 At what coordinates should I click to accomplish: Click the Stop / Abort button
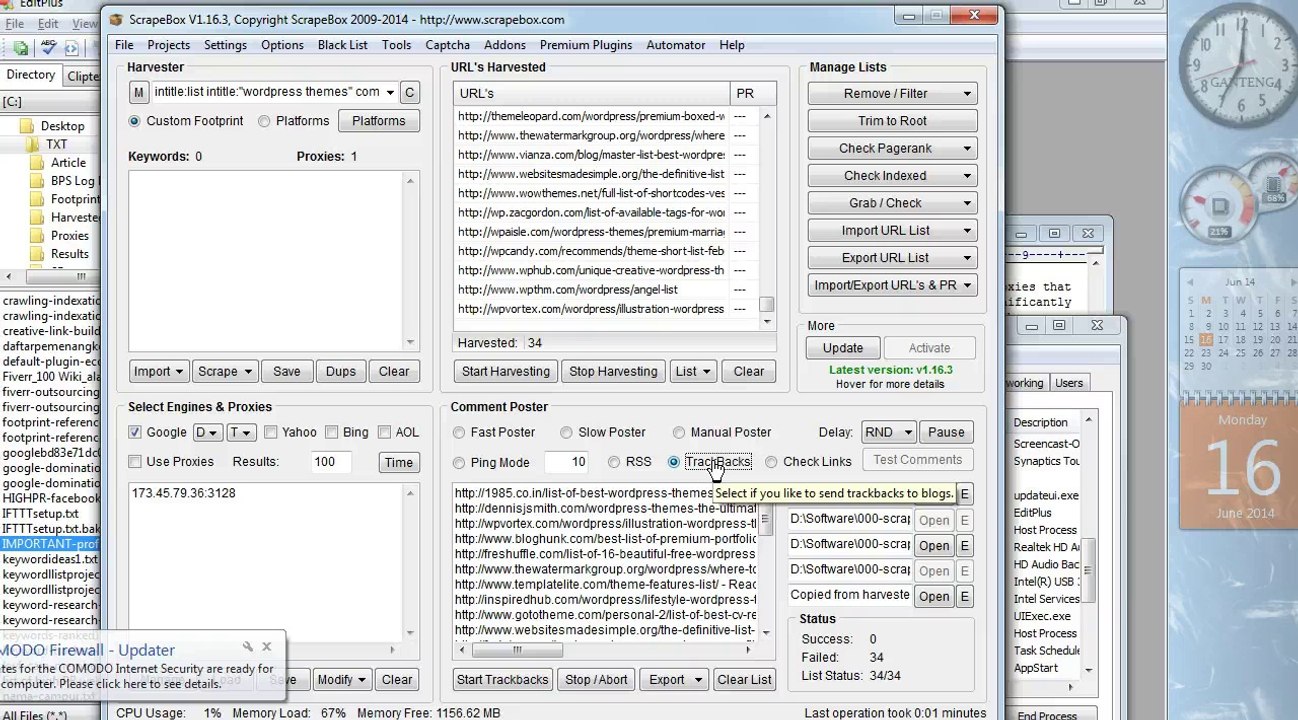pyautogui.click(x=596, y=680)
